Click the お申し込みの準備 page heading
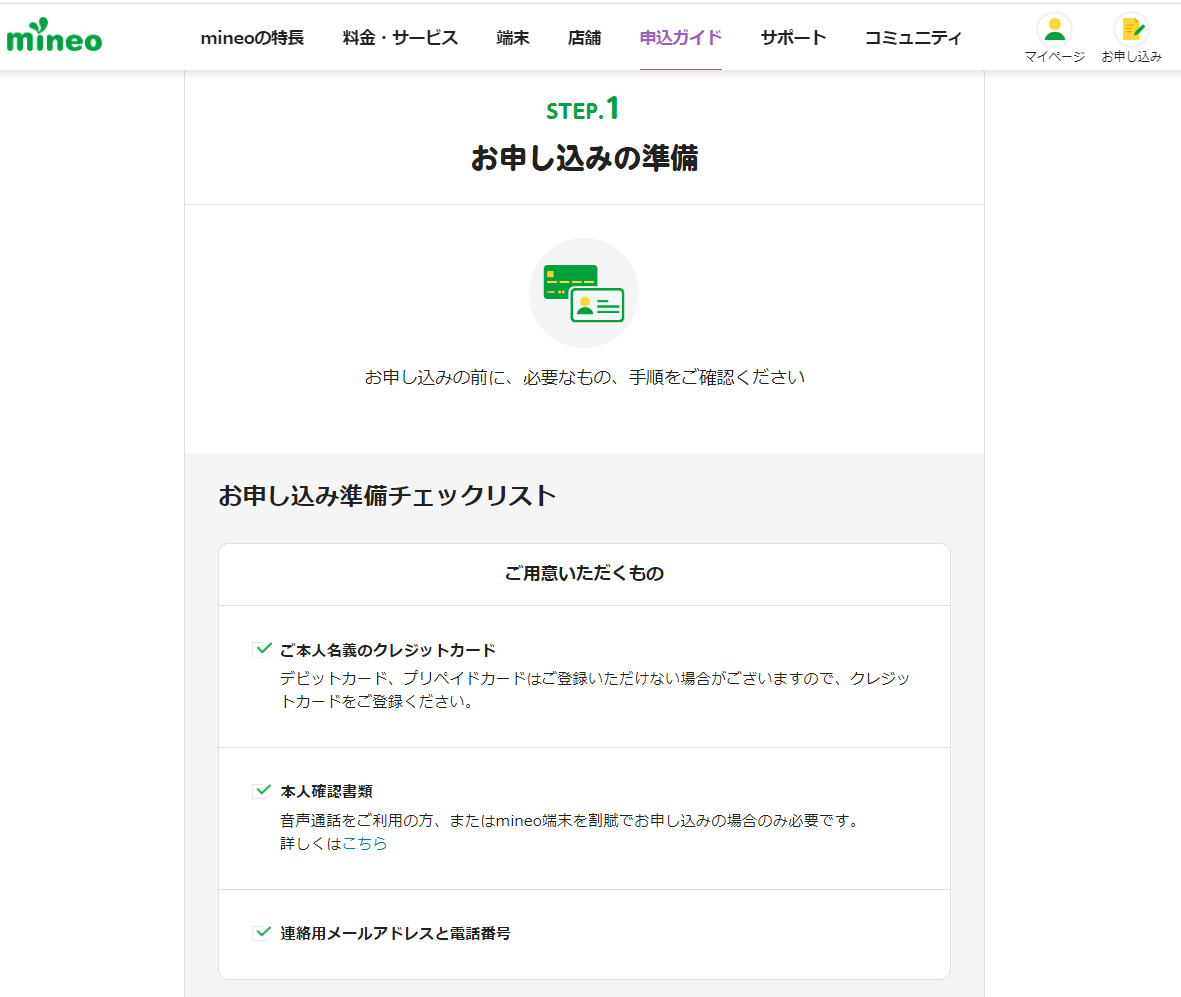1181x997 pixels. (584, 158)
